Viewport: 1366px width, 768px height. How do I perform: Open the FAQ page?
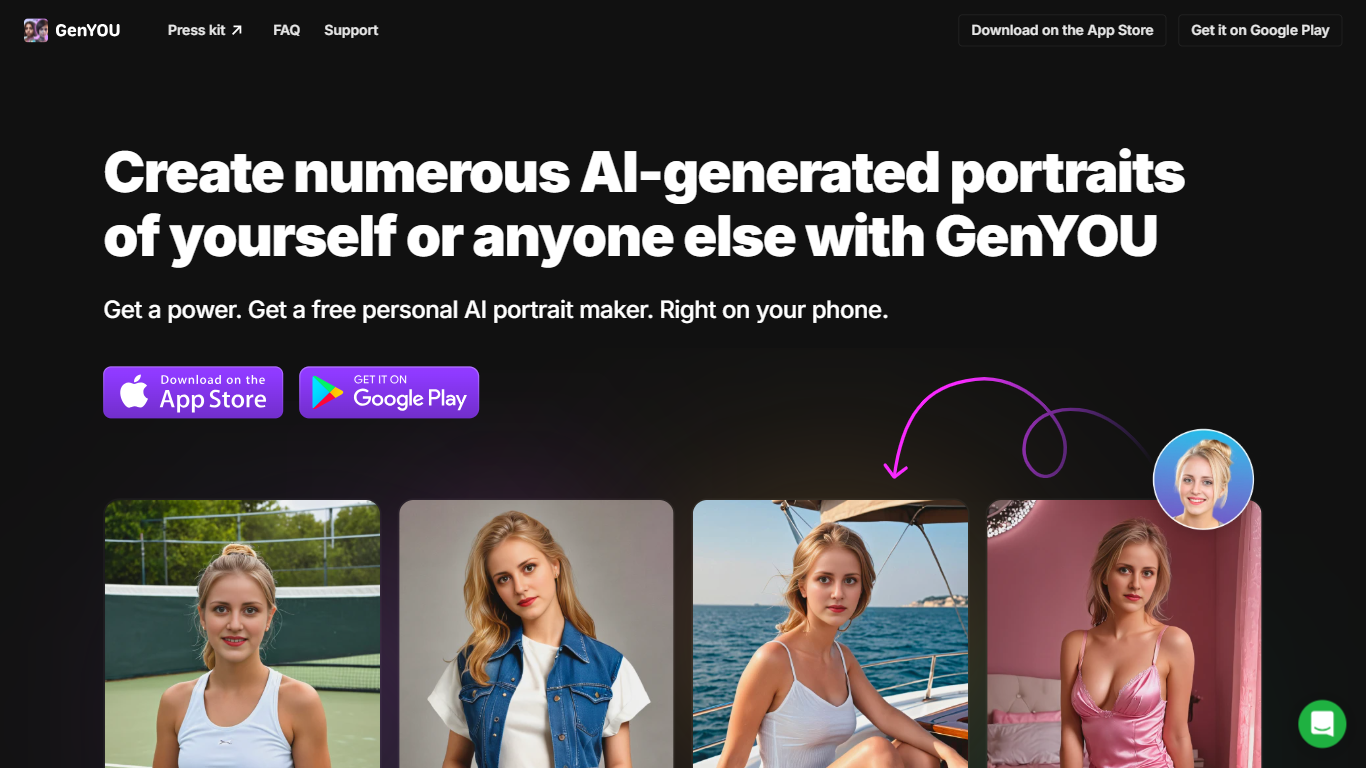(286, 30)
